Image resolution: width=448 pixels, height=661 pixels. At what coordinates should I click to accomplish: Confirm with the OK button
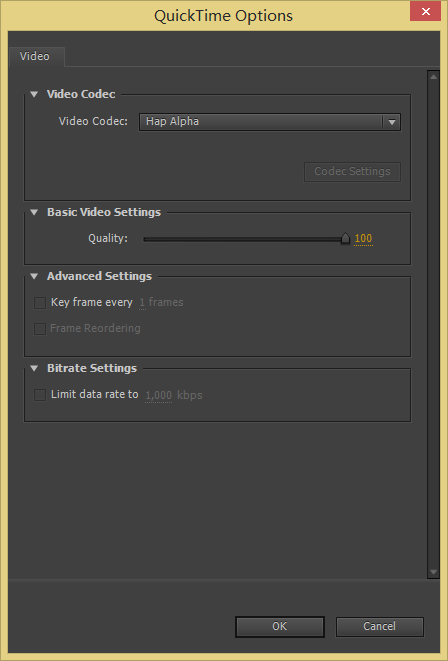(280, 626)
